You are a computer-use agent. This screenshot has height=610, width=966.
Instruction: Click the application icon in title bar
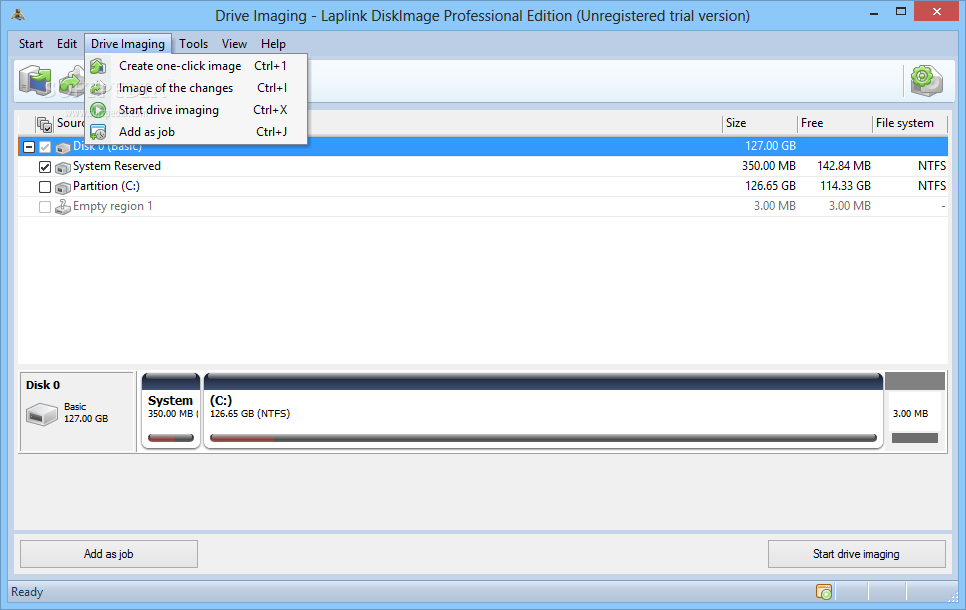click(18, 15)
